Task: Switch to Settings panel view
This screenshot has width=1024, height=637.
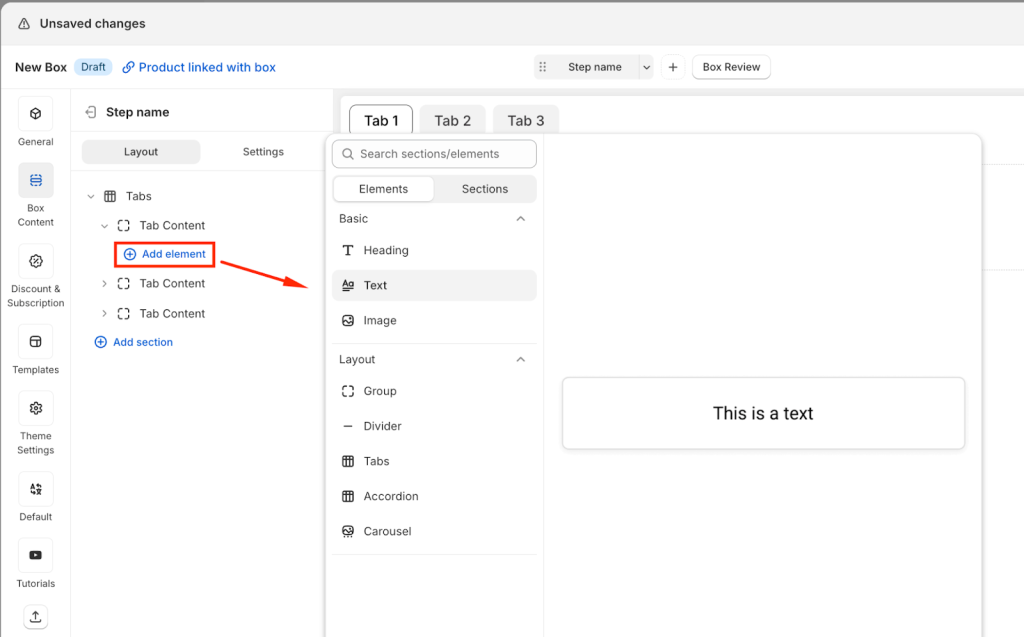Action: click(263, 152)
